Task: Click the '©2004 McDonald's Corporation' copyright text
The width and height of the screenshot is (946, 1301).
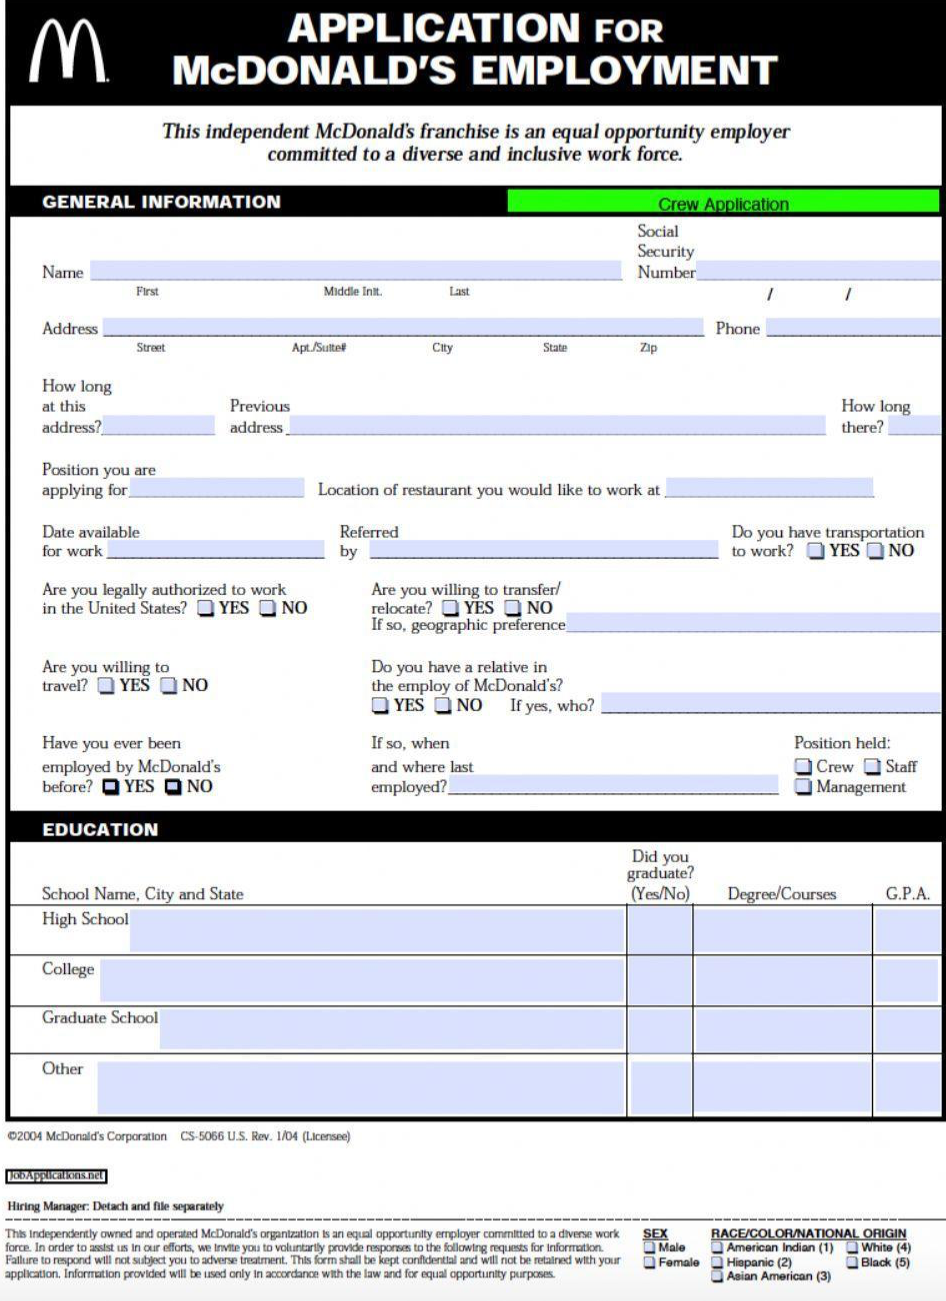Action: click(x=87, y=1136)
